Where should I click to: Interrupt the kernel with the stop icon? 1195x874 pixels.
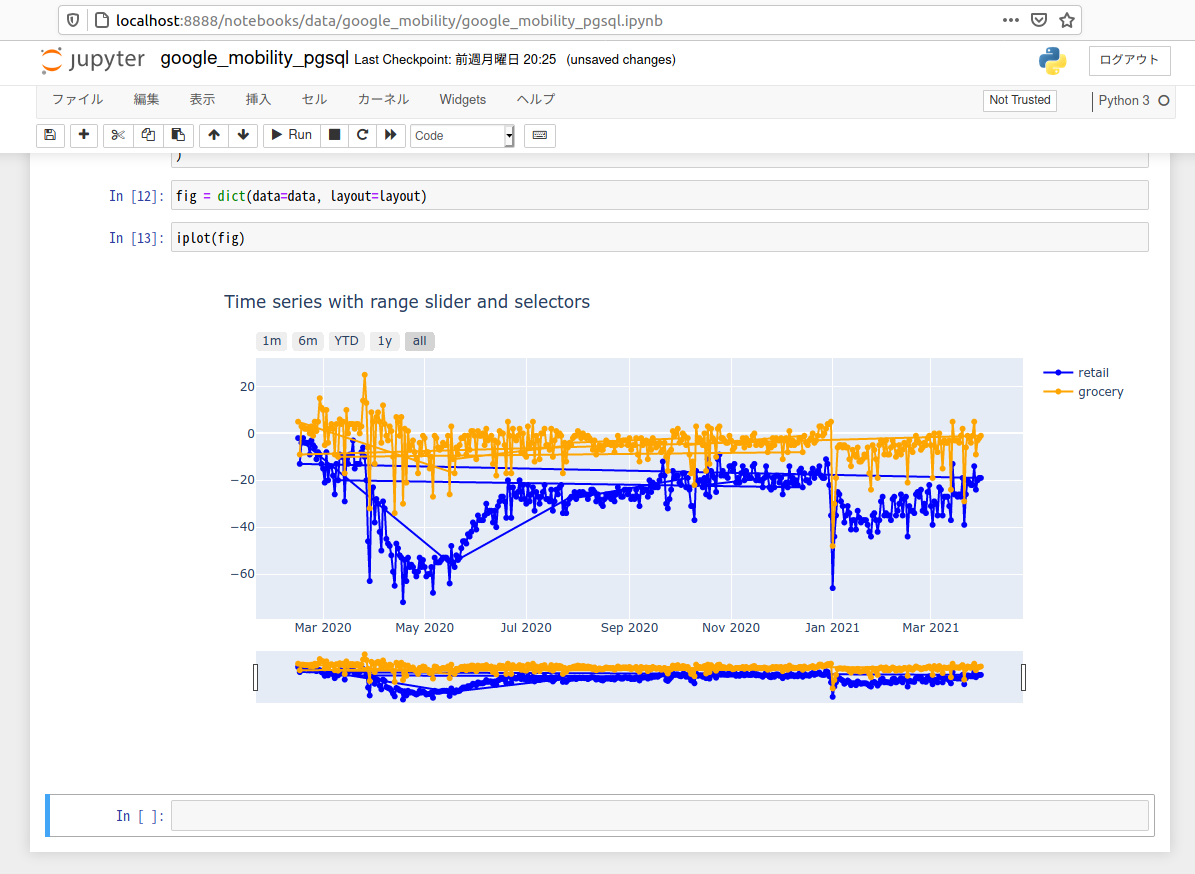click(x=334, y=135)
